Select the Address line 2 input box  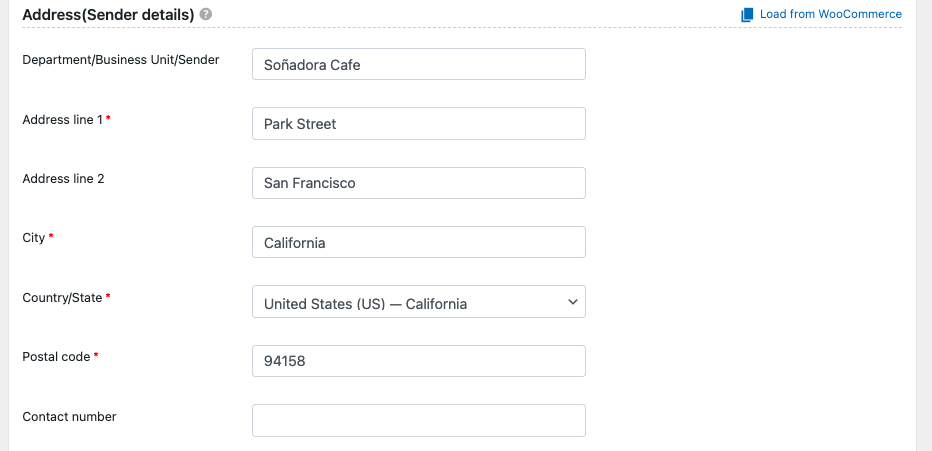tap(418, 183)
